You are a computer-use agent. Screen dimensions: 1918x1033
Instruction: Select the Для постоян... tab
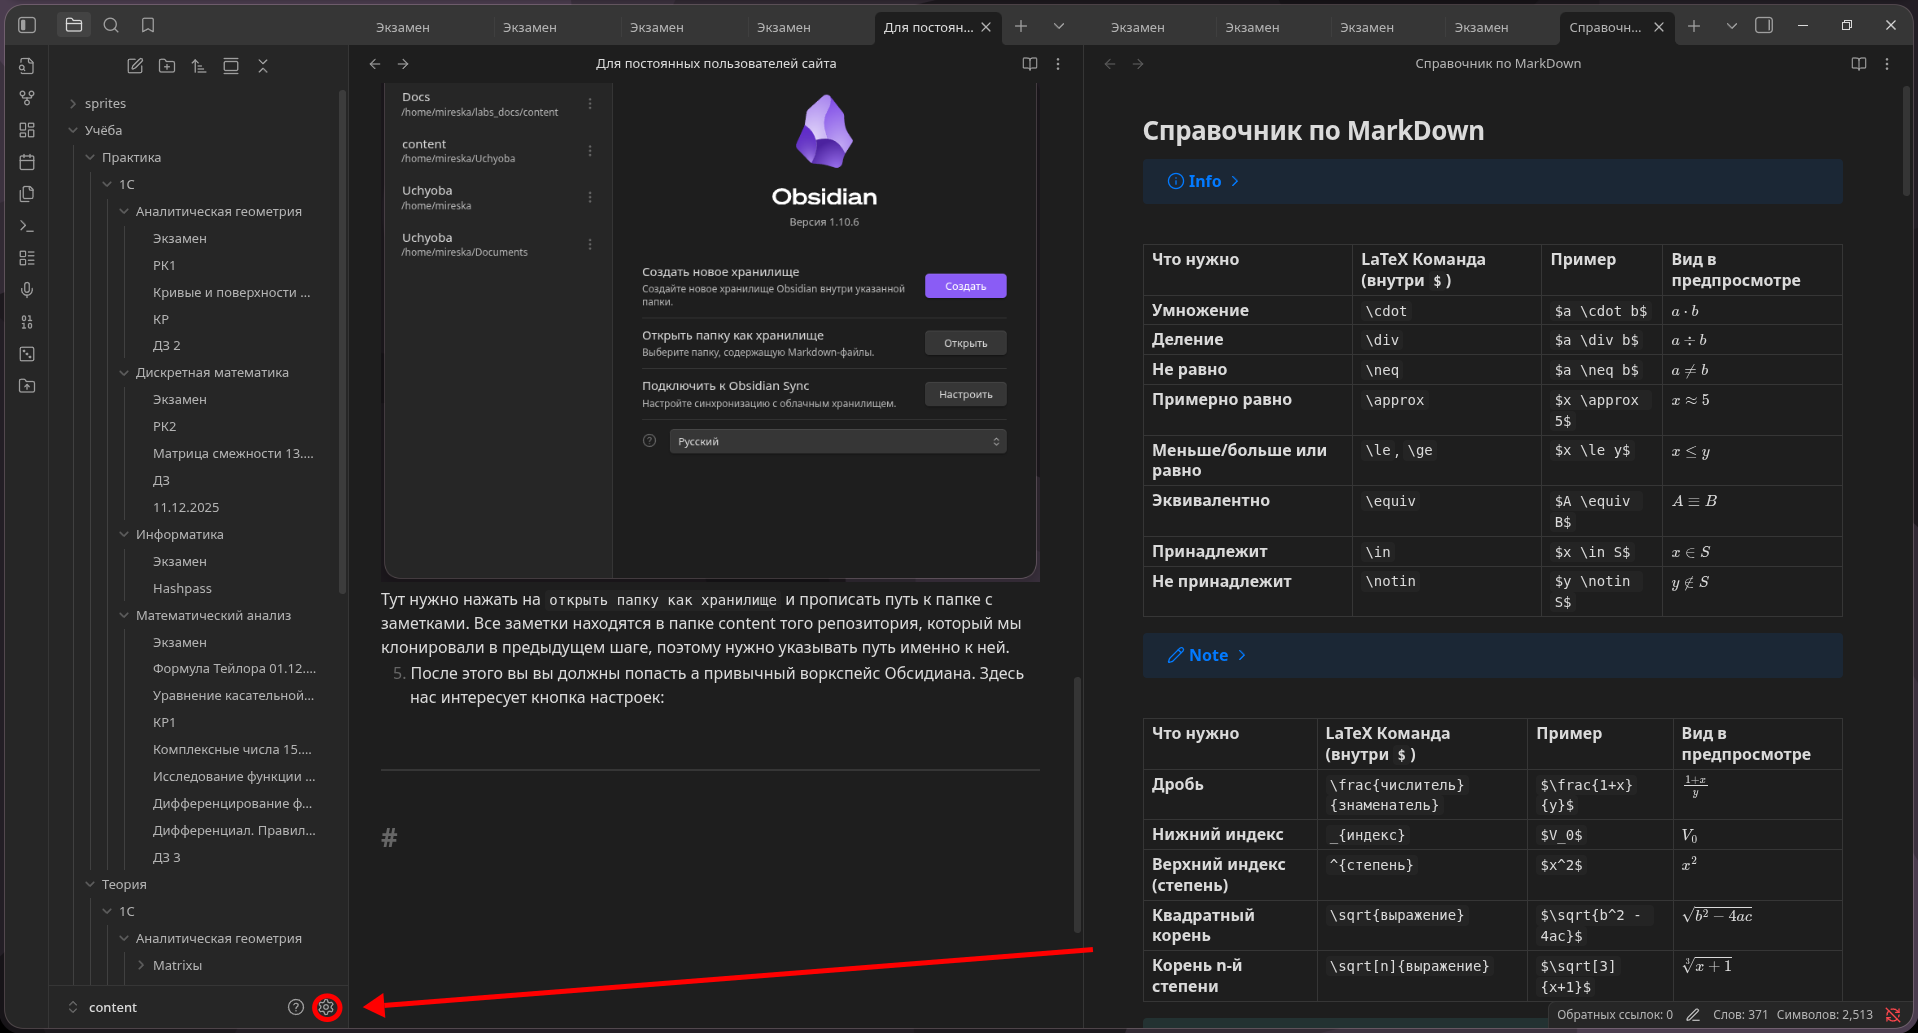[x=927, y=27]
